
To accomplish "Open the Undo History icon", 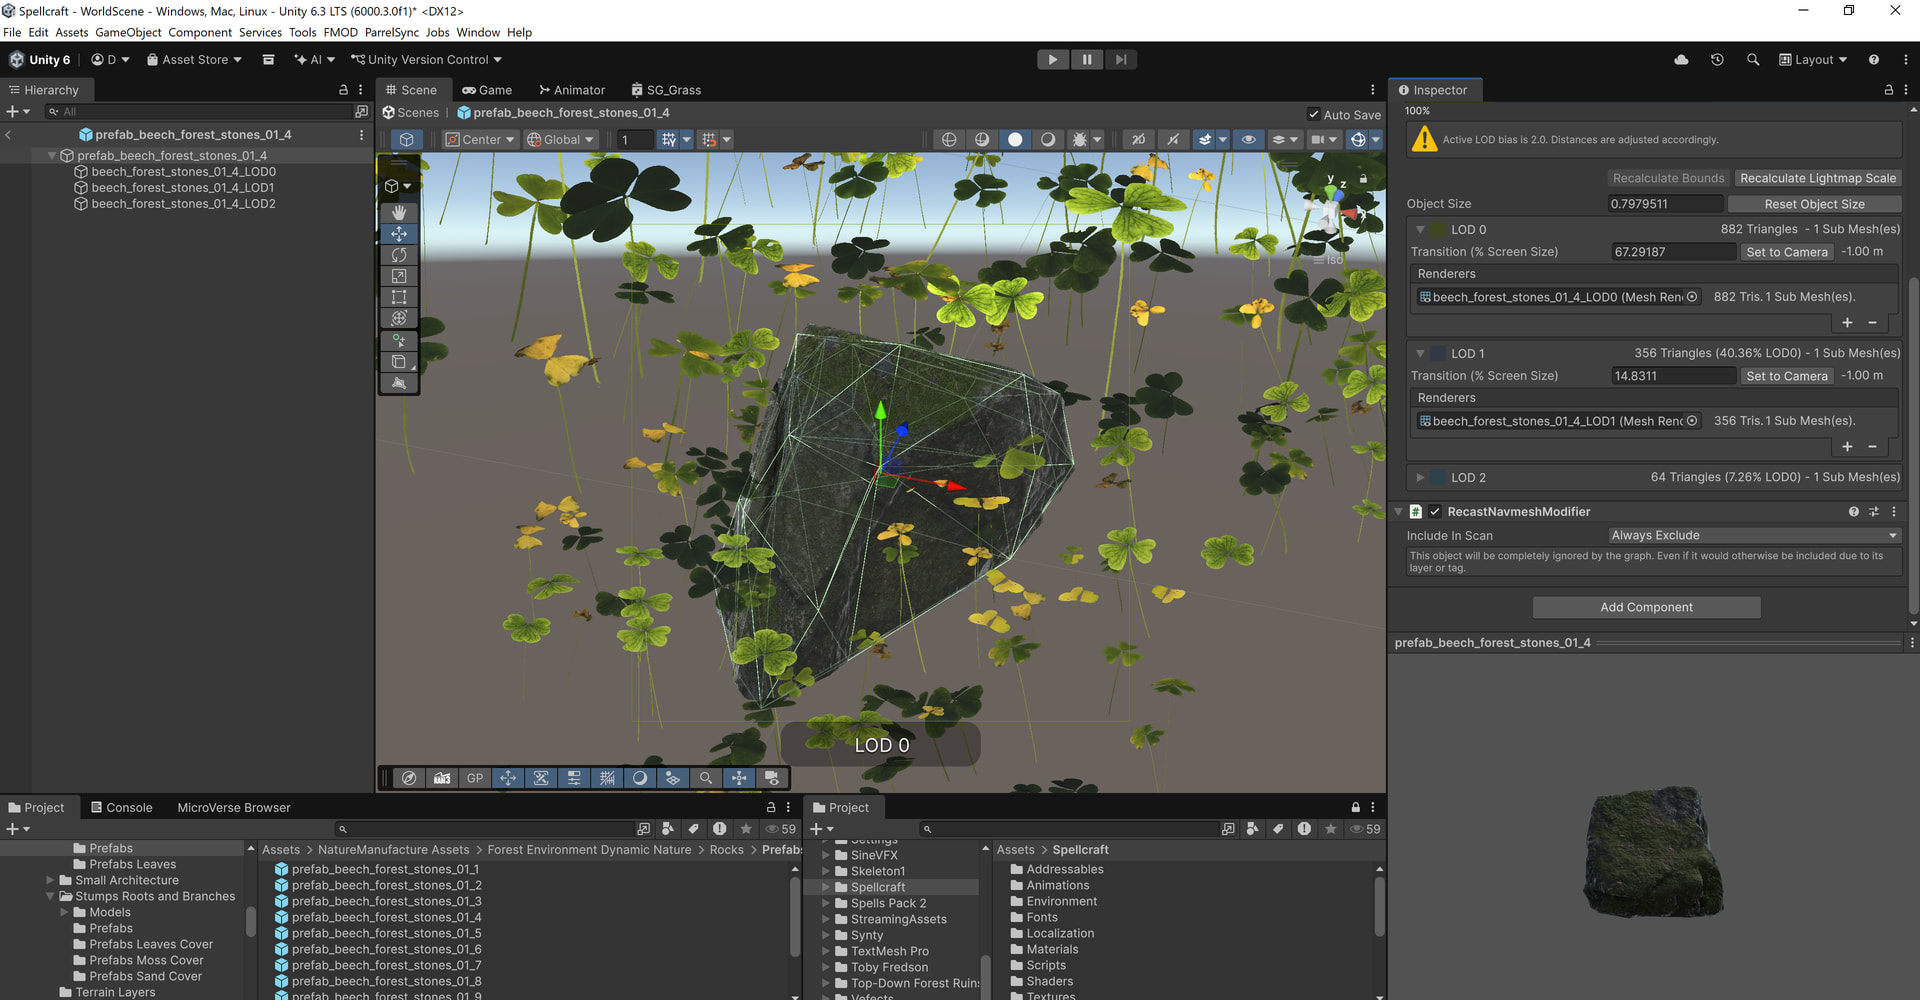I will [1717, 60].
